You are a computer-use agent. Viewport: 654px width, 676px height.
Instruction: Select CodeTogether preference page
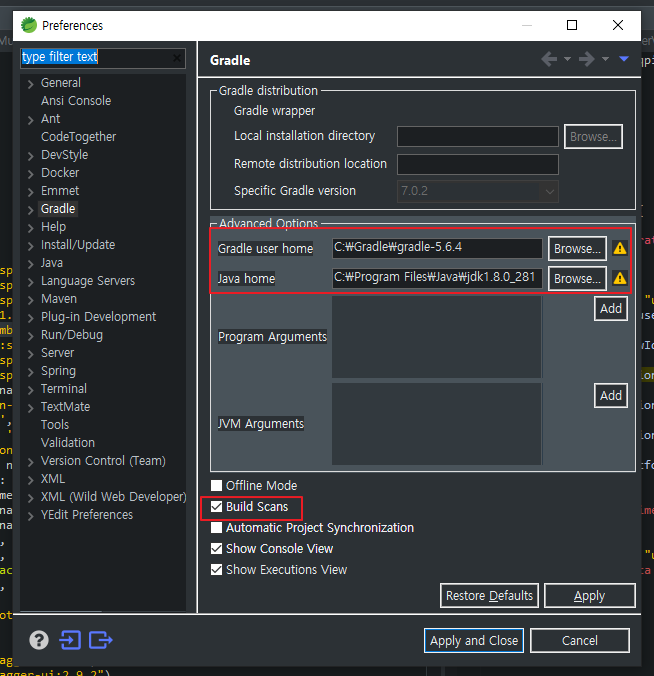(78, 137)
